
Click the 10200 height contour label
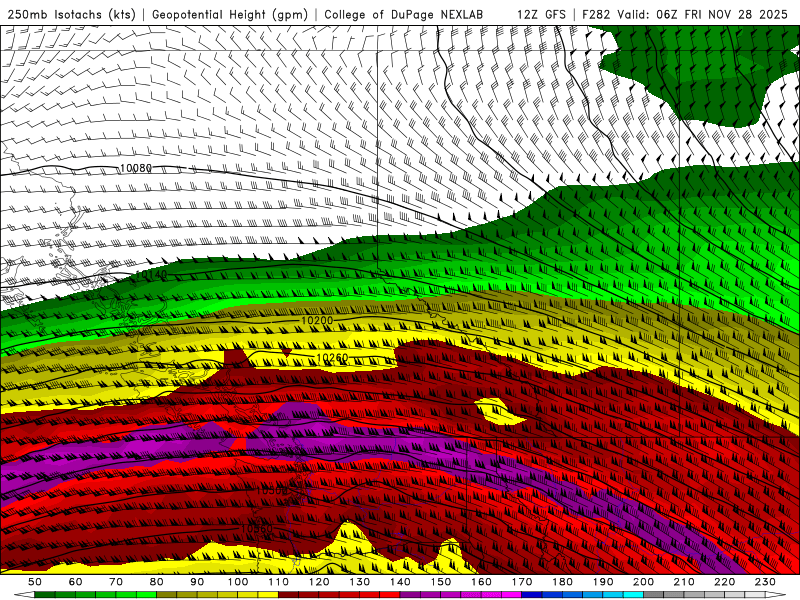pos(317,320)
